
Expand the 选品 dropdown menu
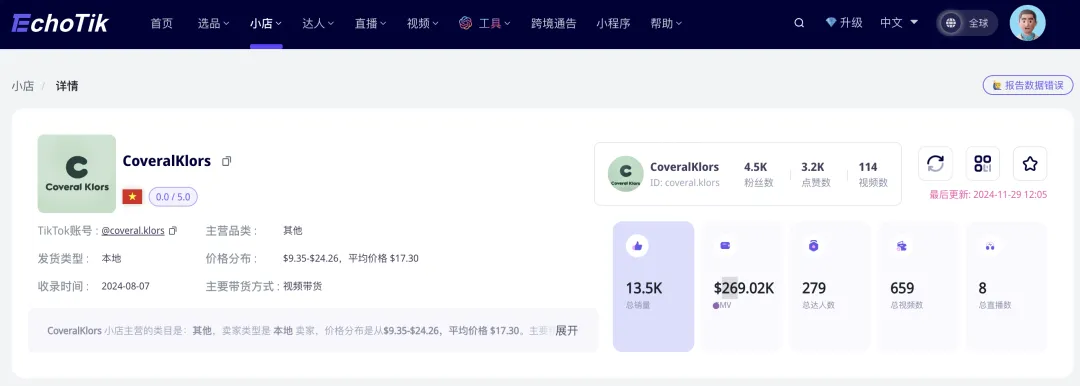214,23
